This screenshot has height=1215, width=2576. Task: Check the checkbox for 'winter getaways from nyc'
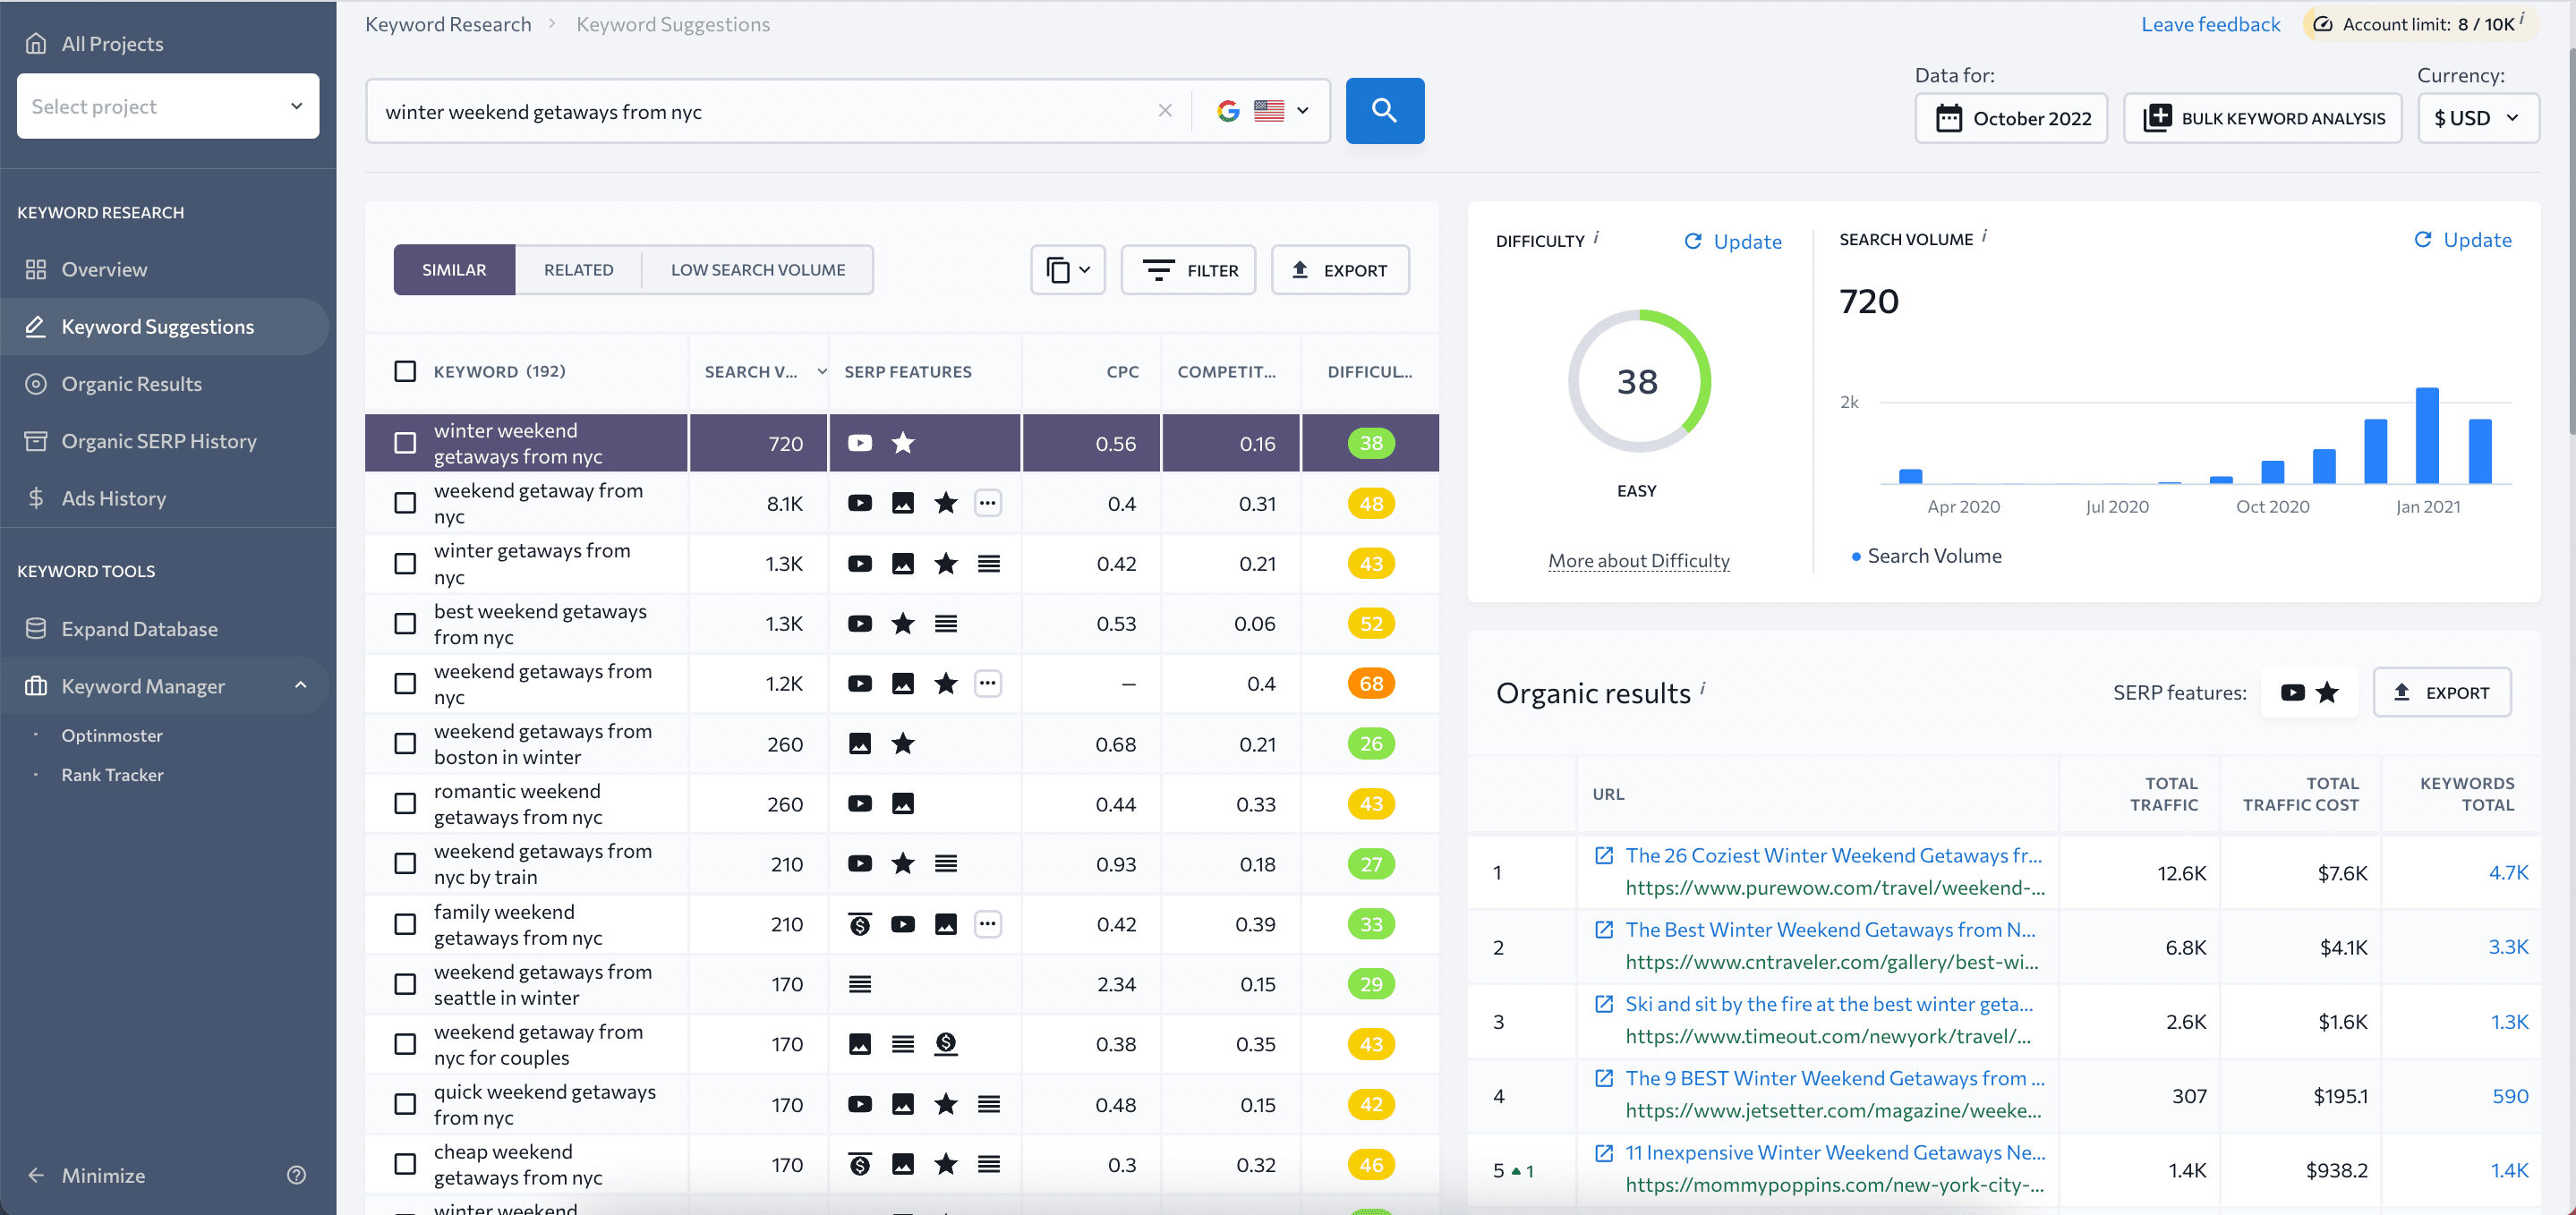[405, 563]
